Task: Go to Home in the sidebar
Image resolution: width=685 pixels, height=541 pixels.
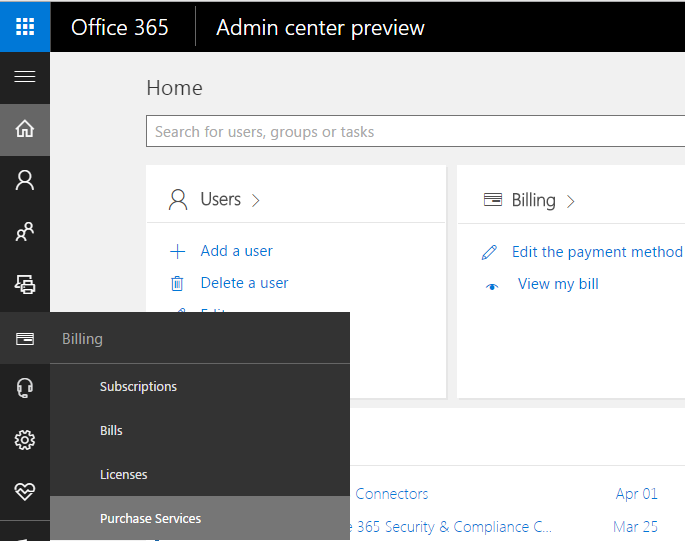Action: click(25, 129)
